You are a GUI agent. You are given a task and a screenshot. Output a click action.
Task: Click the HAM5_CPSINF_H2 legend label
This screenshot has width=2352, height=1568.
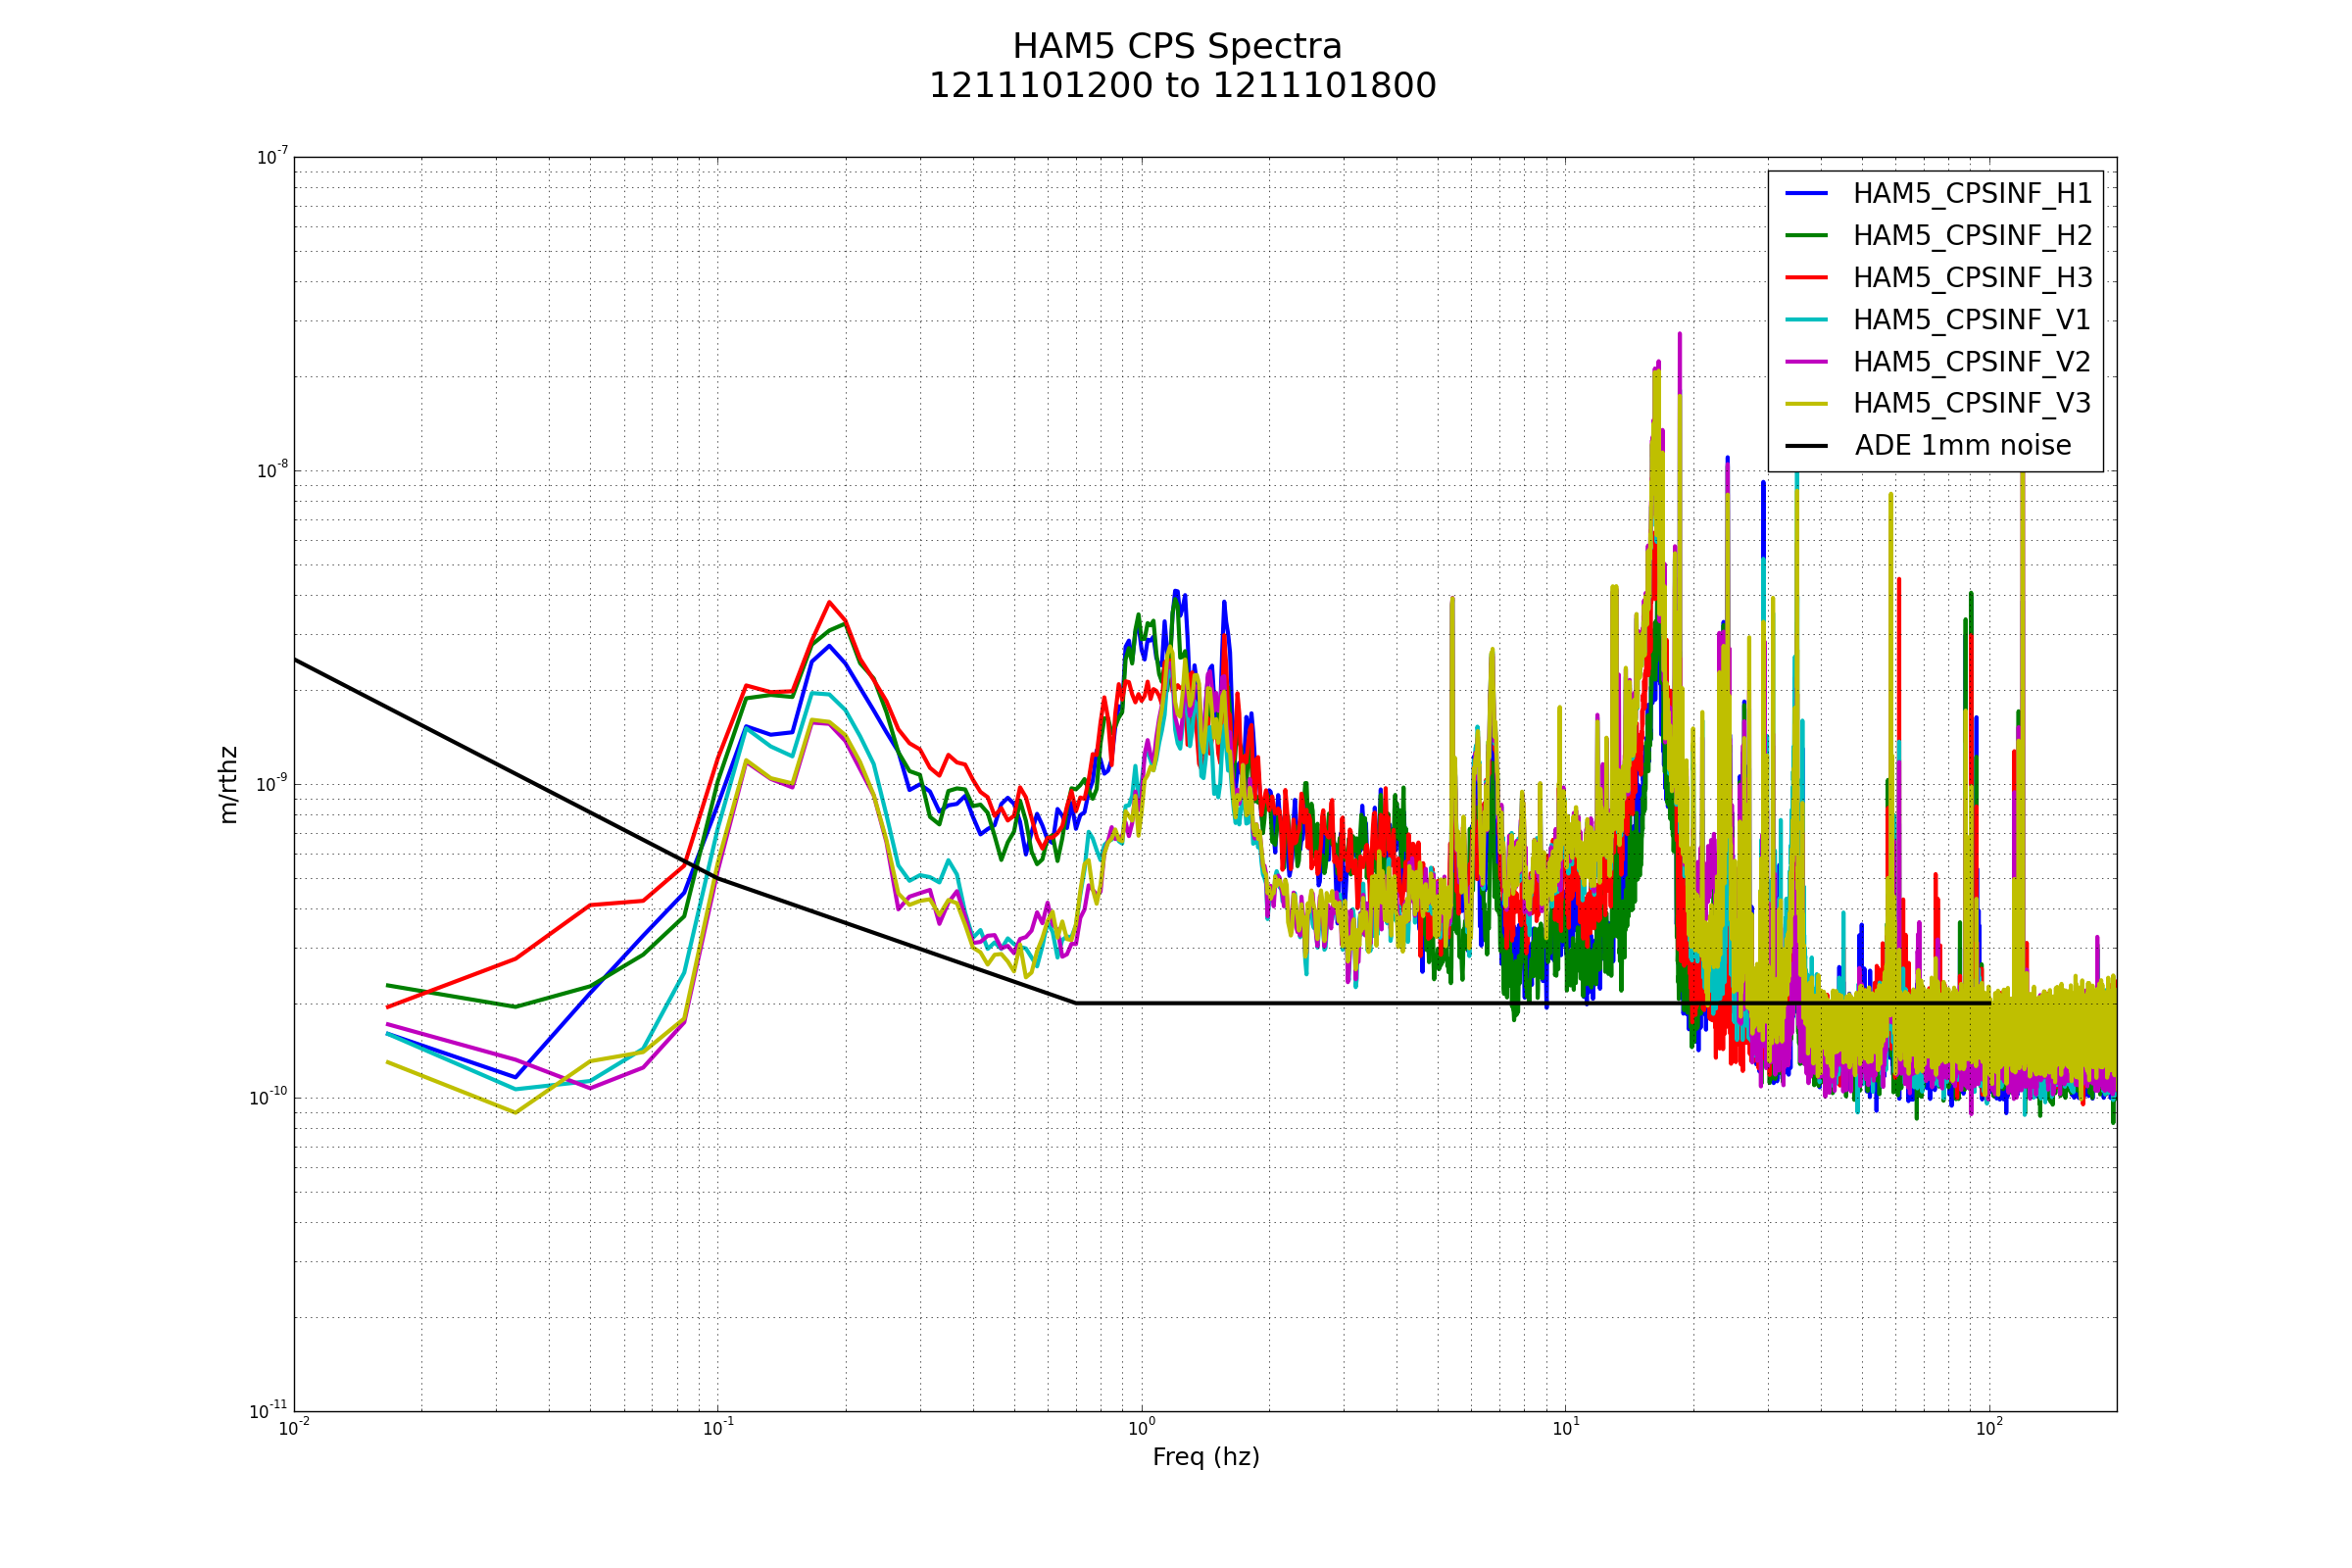pos(1972,236)
